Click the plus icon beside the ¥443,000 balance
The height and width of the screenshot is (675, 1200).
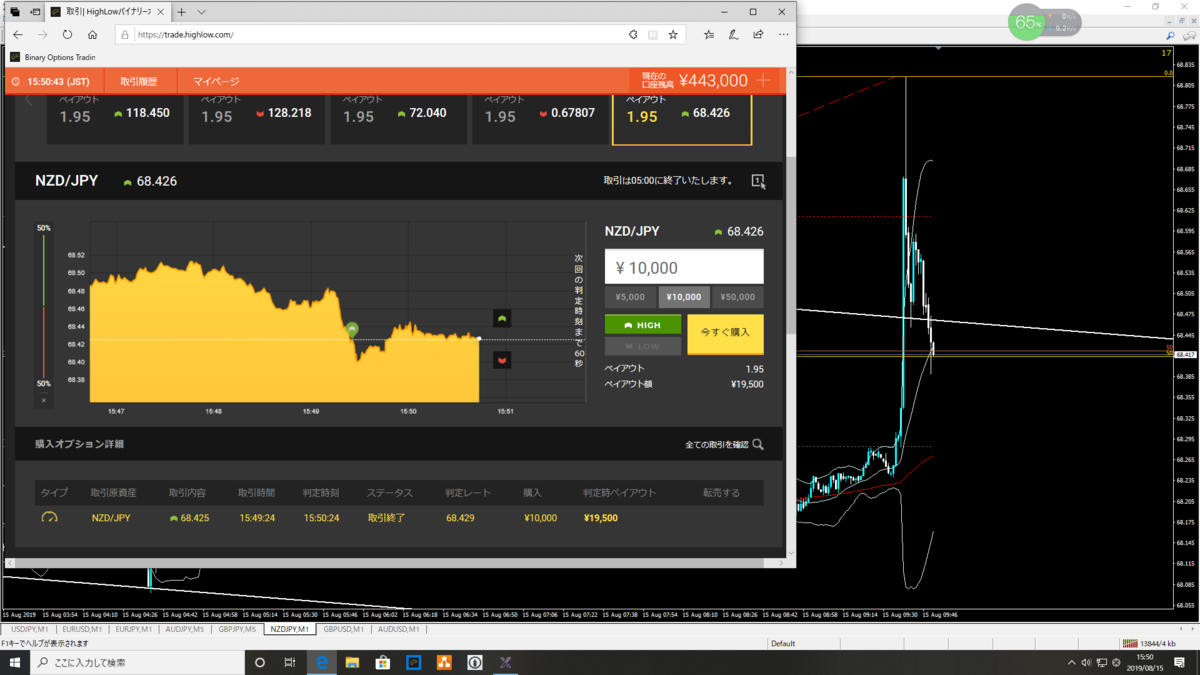pyautogui.click(x=764, y=81)
